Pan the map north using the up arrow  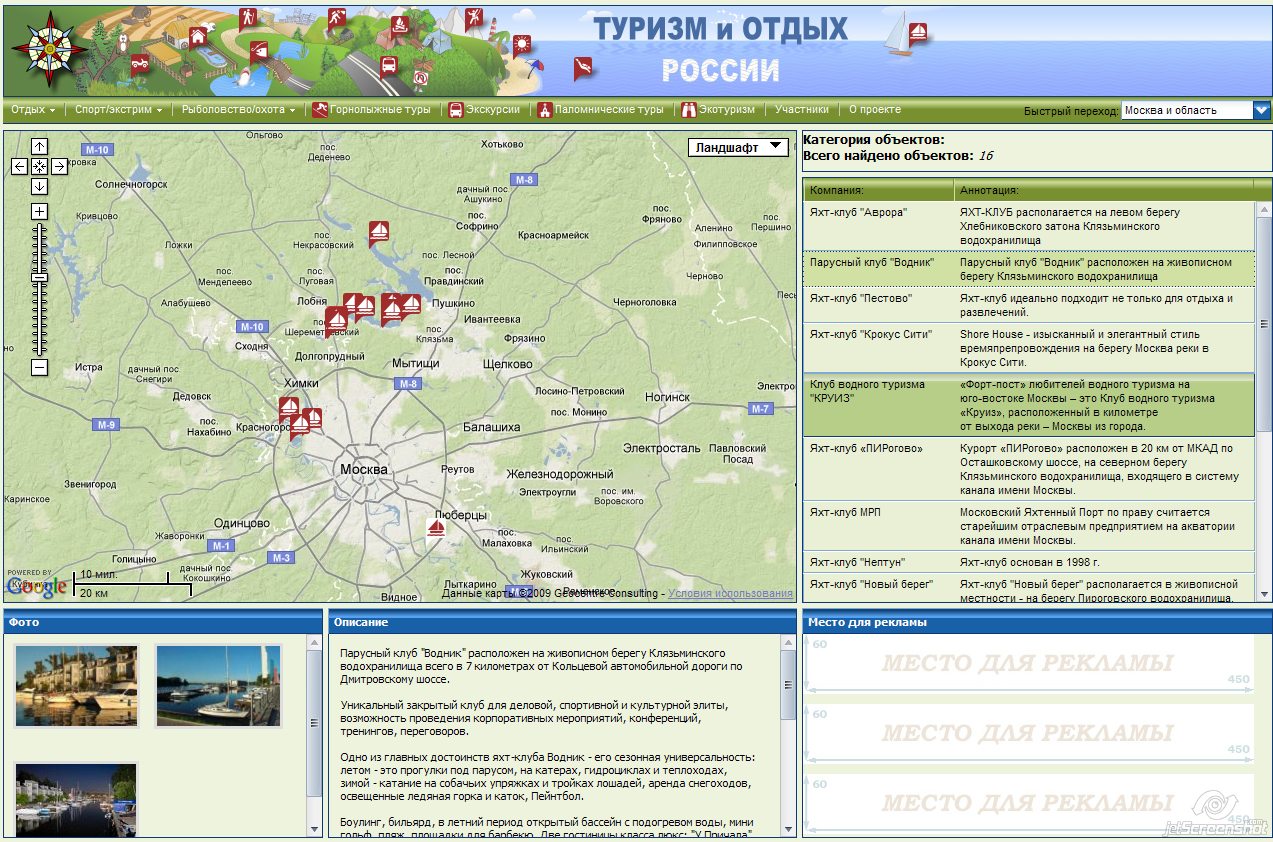[x=39, y=145]
